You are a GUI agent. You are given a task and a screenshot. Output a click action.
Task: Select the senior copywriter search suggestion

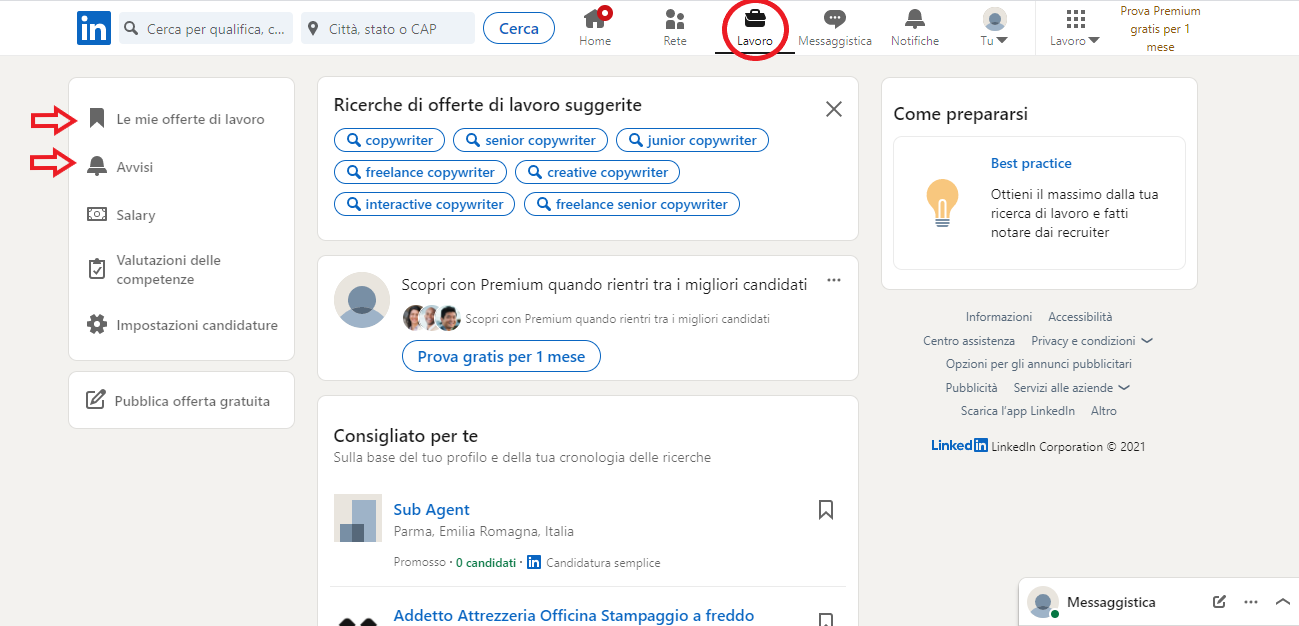pyautogui.click(x=530, y=140)
